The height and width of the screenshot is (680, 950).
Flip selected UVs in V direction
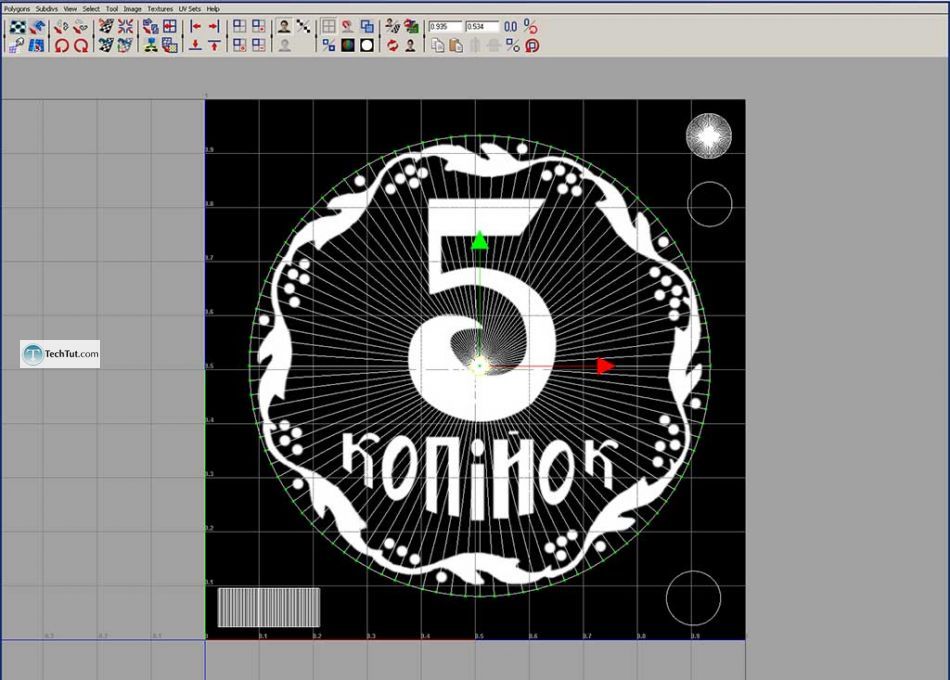(x=80, y=27)
